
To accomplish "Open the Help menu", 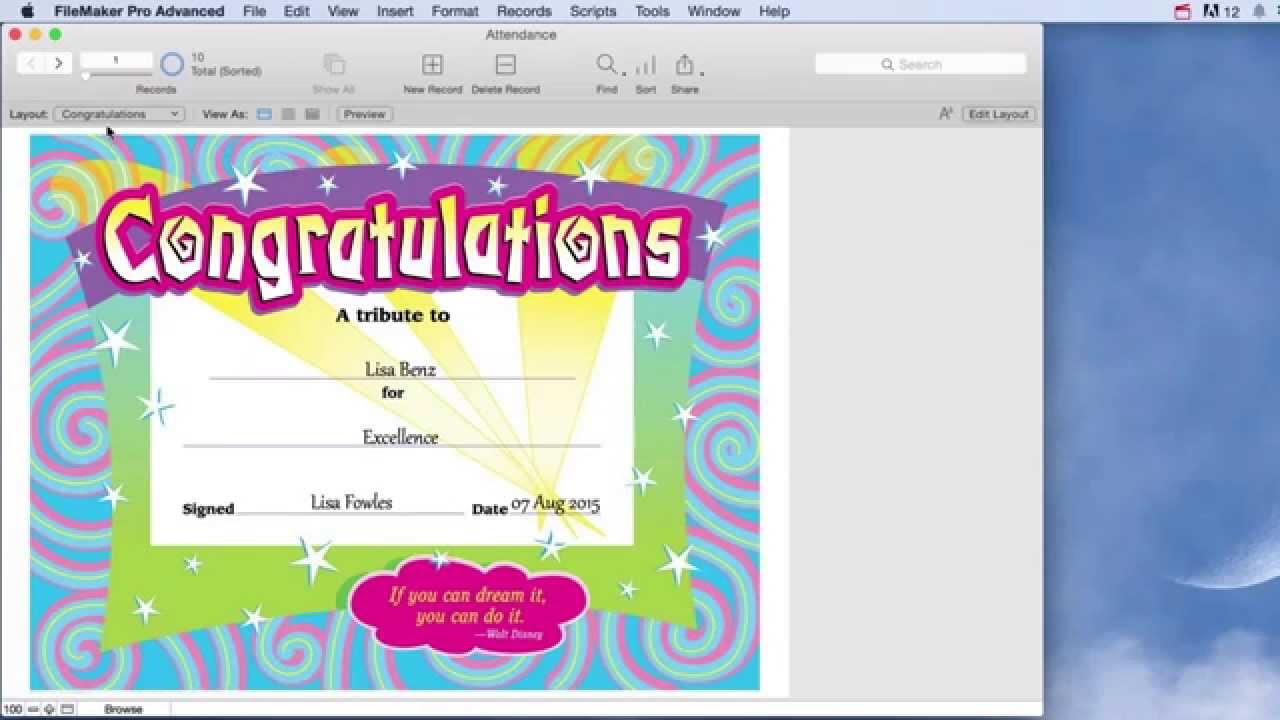I will (x=774, y=11).
